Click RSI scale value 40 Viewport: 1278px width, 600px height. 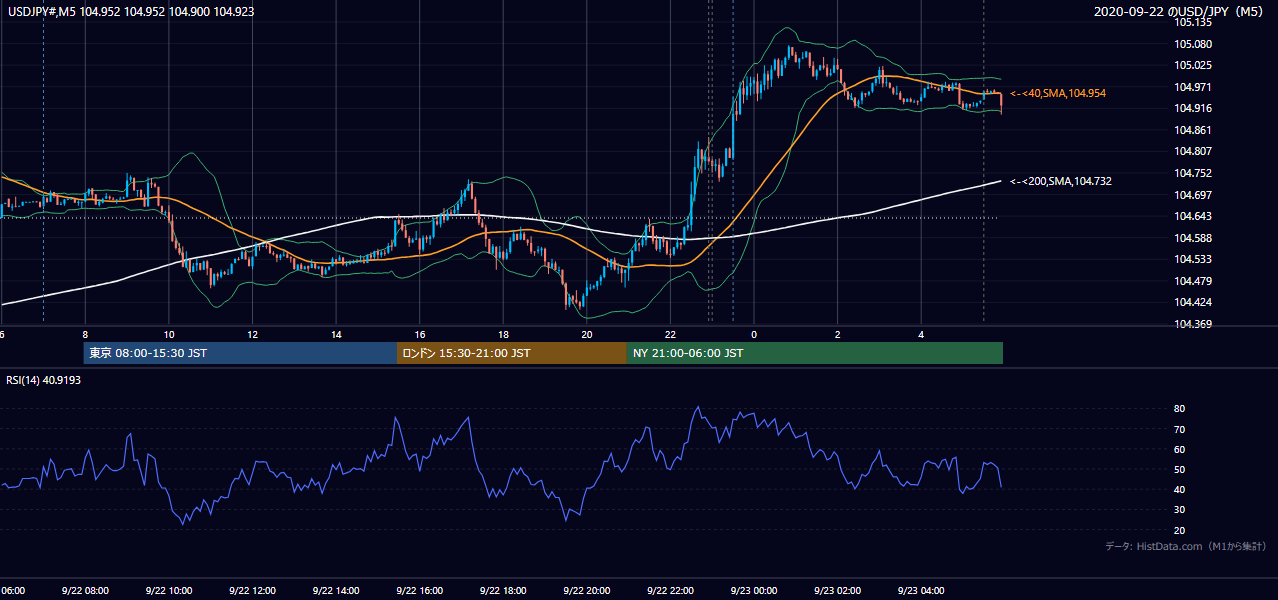tap(1180, 489)
